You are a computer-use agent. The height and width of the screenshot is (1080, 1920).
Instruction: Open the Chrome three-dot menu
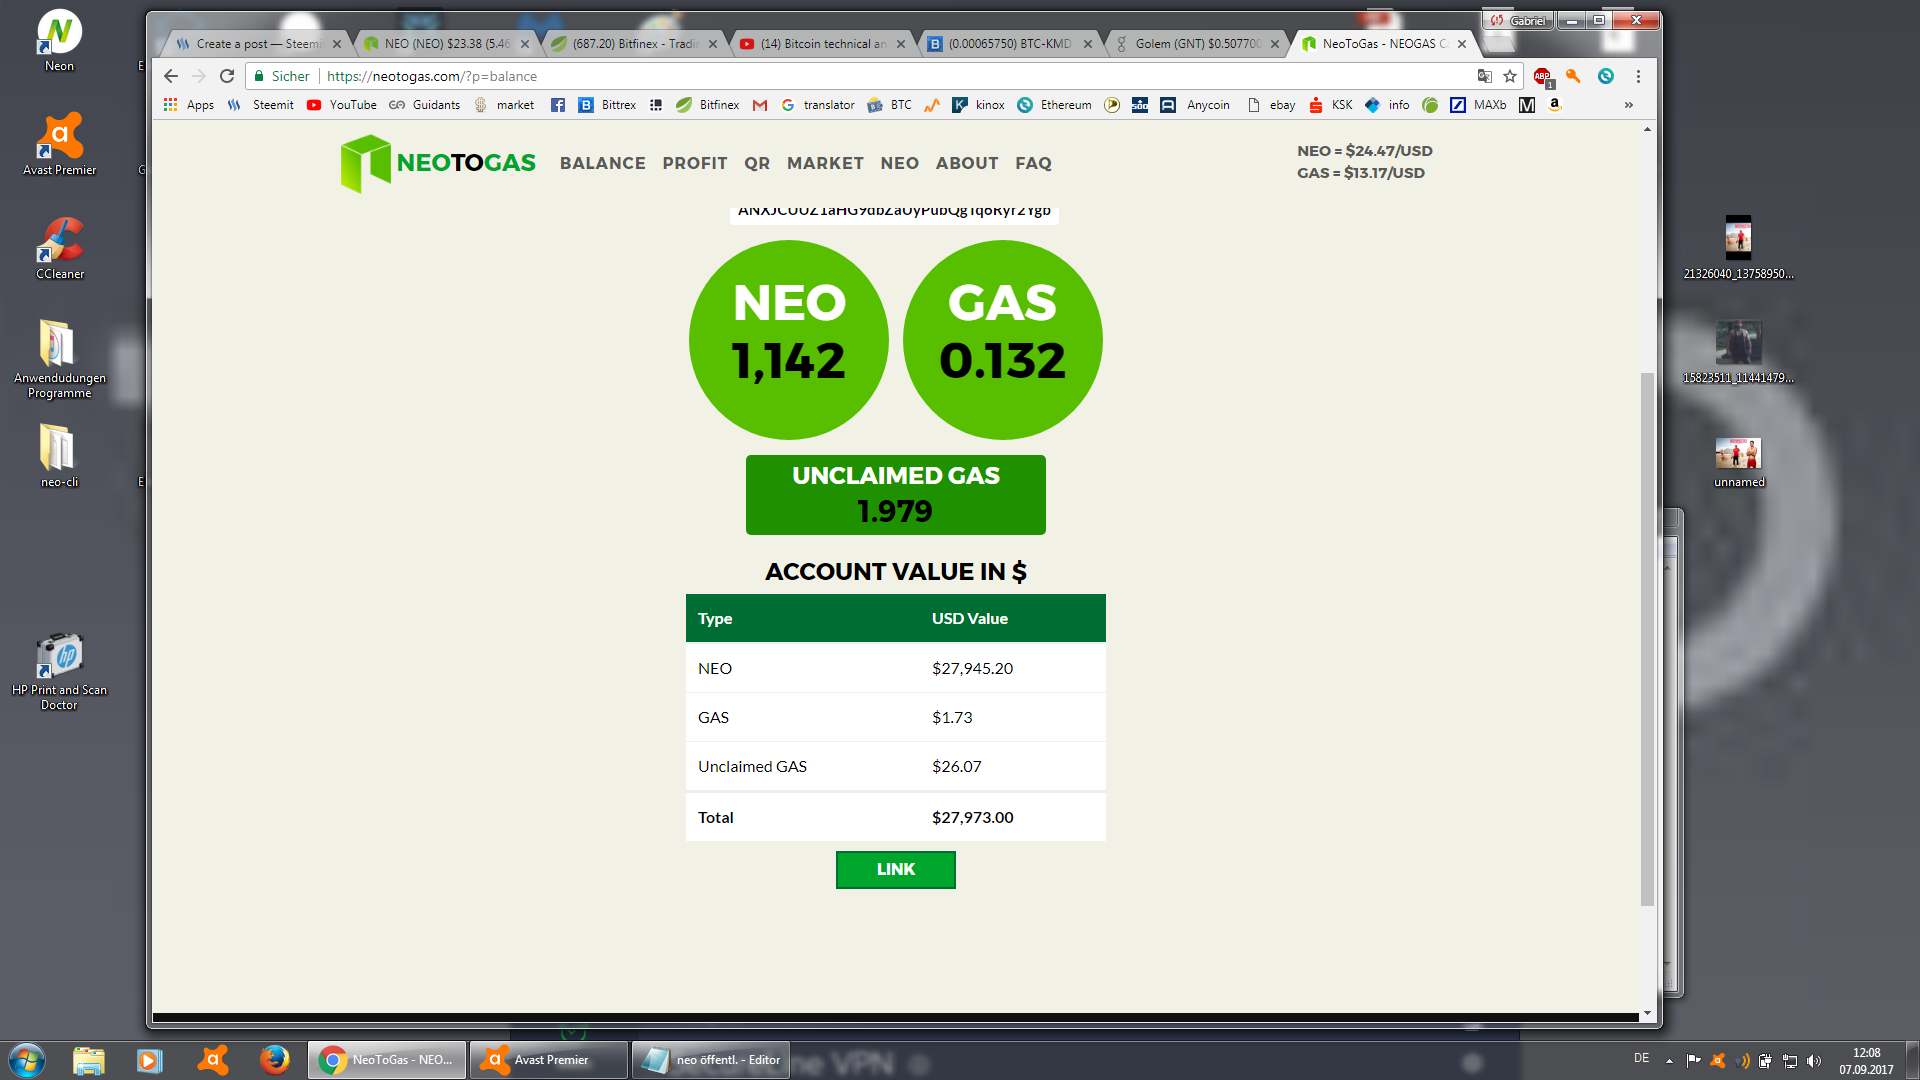(1638, 76)
